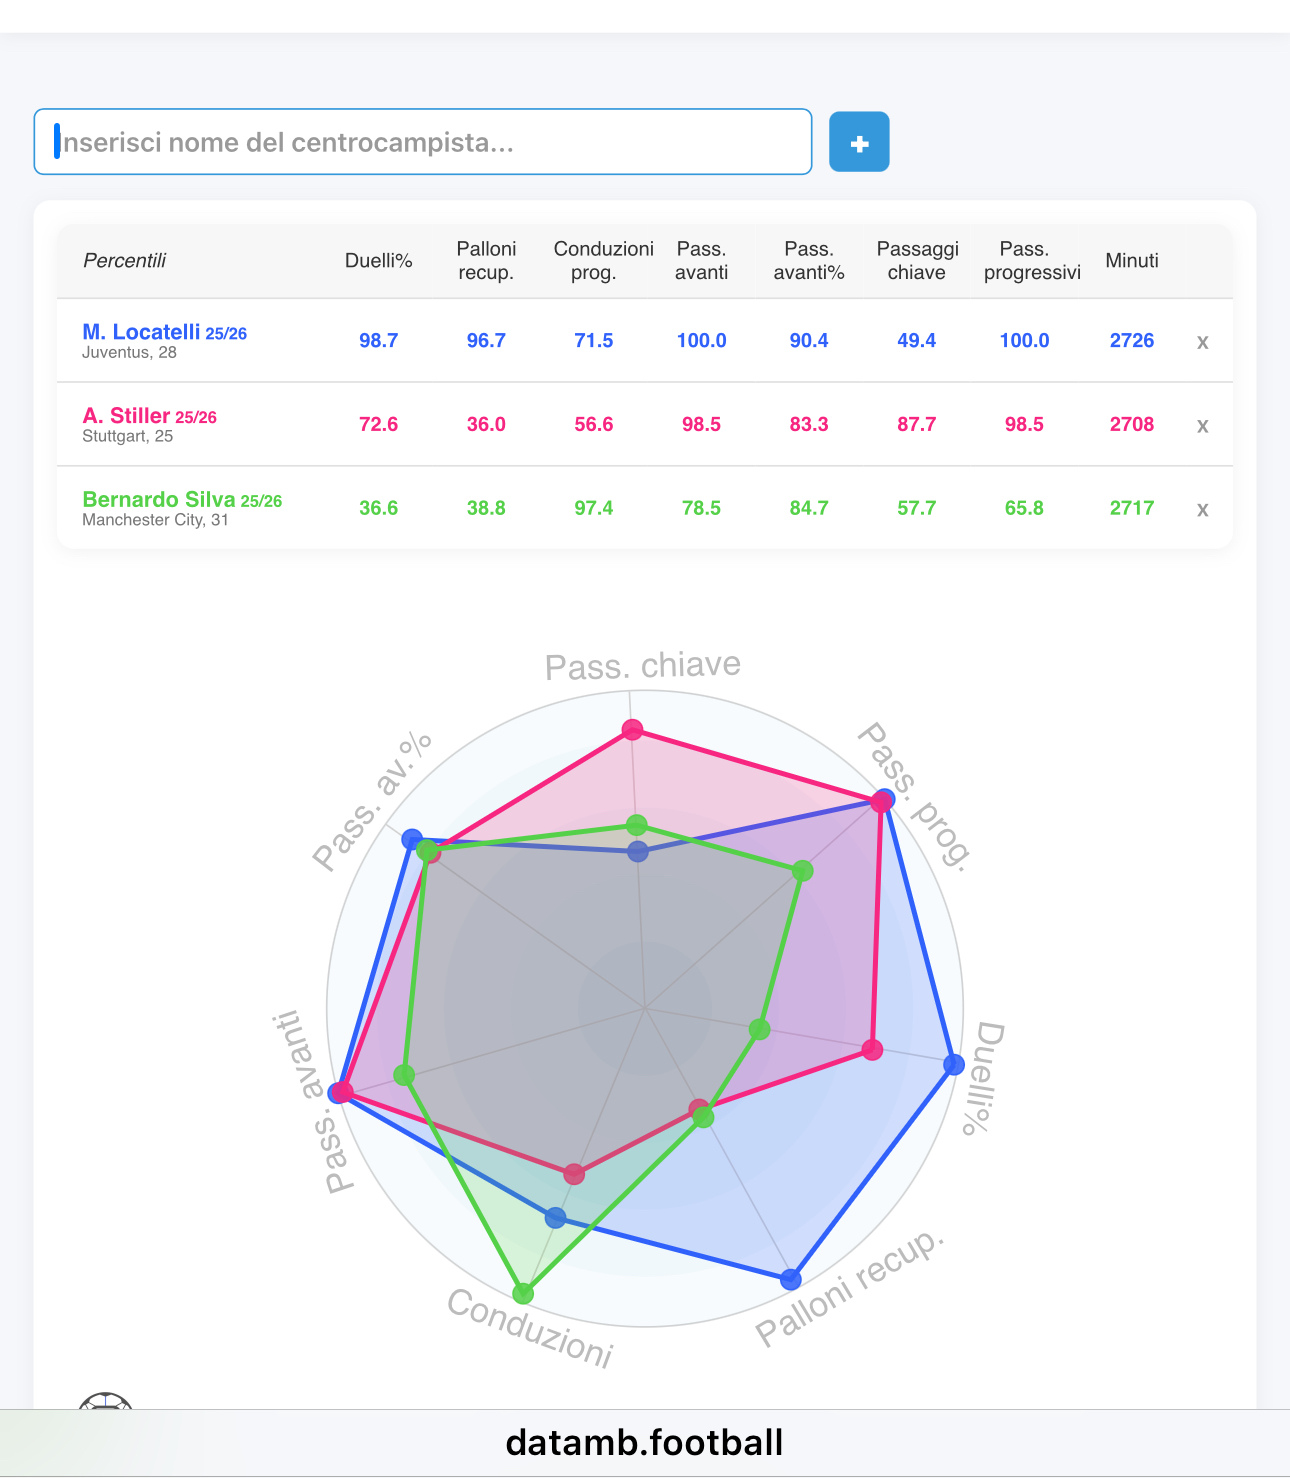Click Locatelli's blue Palloni recup. radar point
Viewport: 1290px width, 1478px height.
click(x=791, y=1279)
